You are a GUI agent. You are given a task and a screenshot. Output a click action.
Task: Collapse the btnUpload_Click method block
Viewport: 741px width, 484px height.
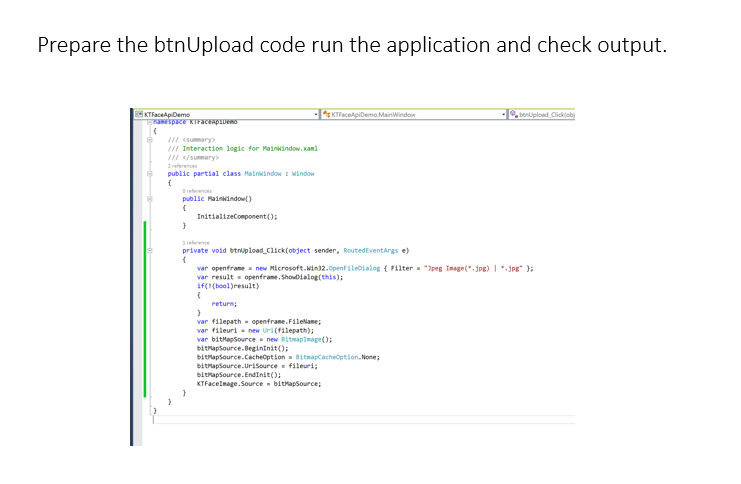pyautogui.click(x=150, y=250)
